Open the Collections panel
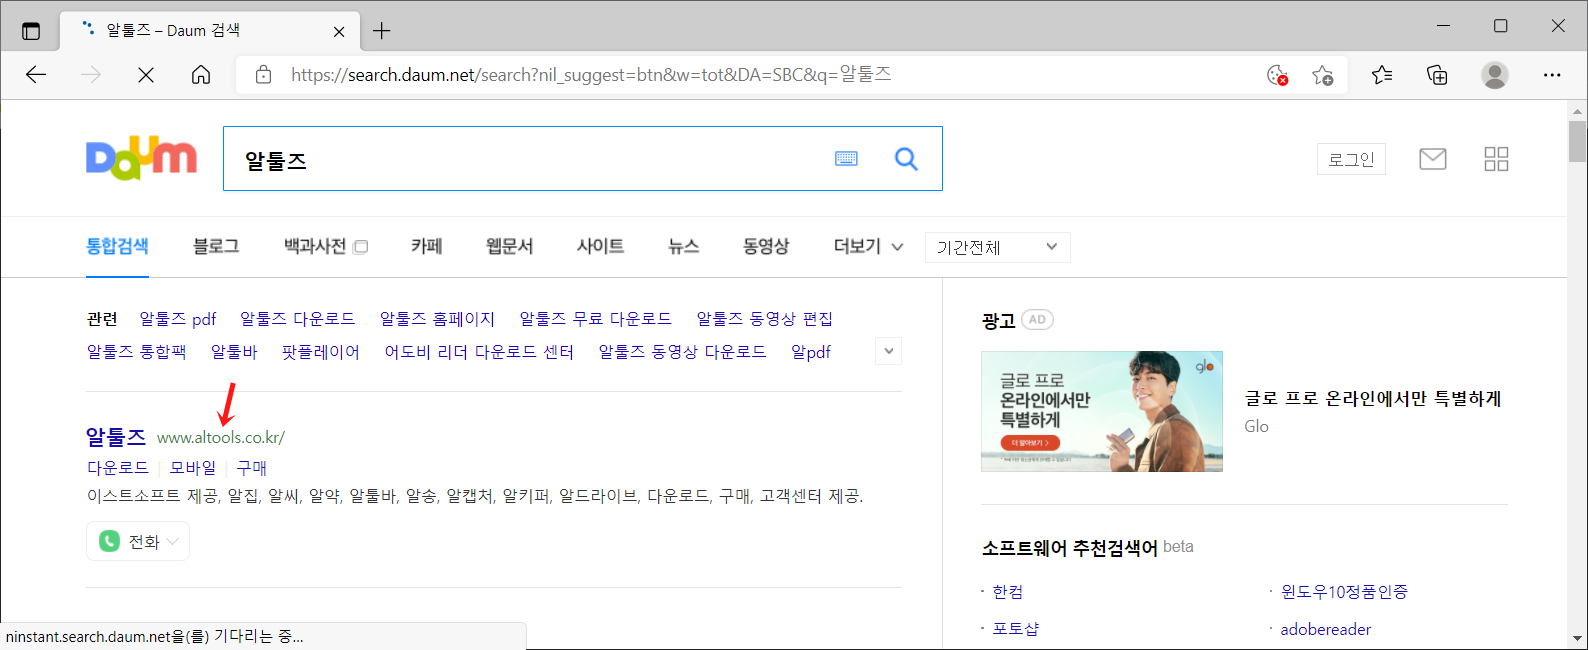The image size is (1588, 650). coord(1437,75)
